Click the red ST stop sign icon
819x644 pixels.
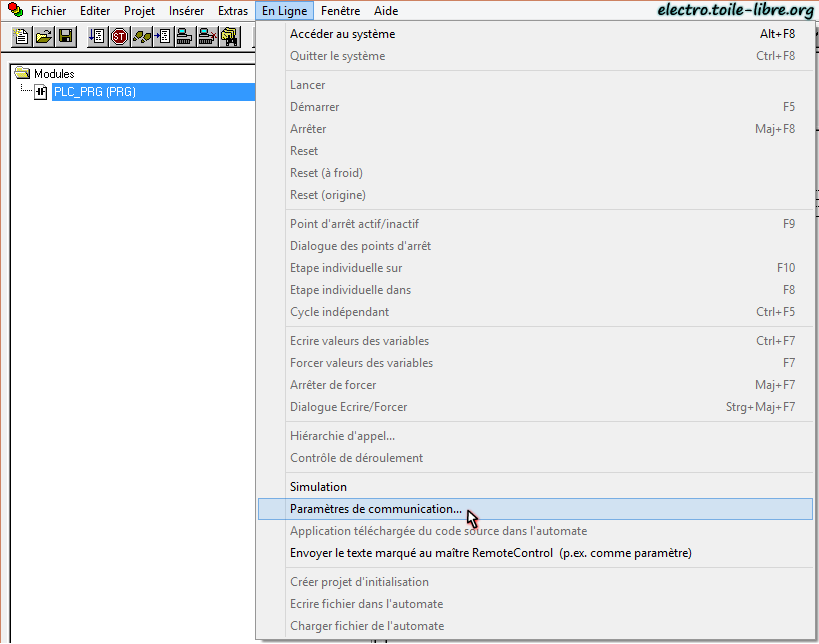coord(120,37)
